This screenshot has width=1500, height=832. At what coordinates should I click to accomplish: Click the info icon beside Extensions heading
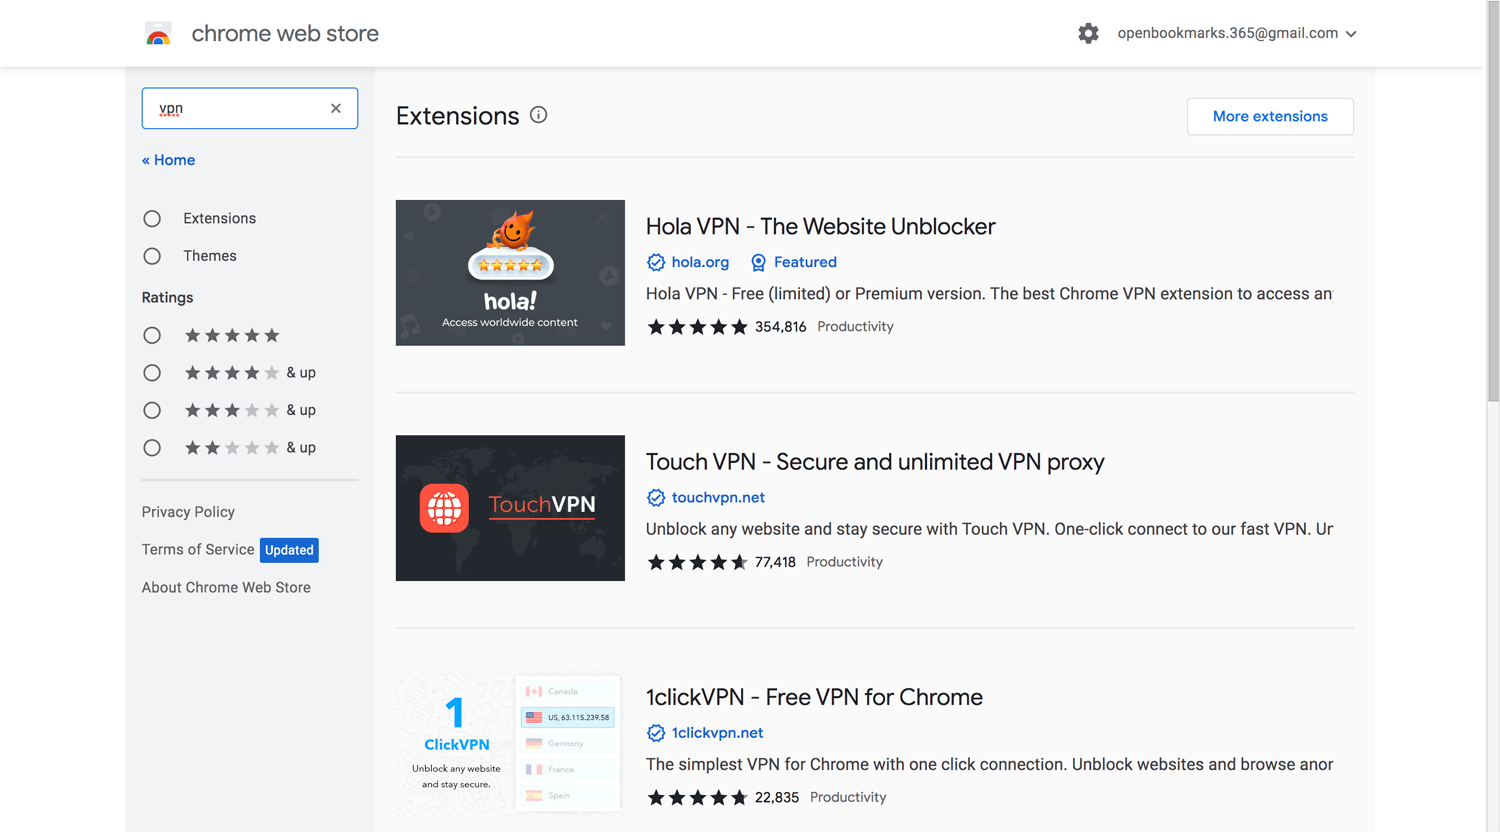point(539,115)
